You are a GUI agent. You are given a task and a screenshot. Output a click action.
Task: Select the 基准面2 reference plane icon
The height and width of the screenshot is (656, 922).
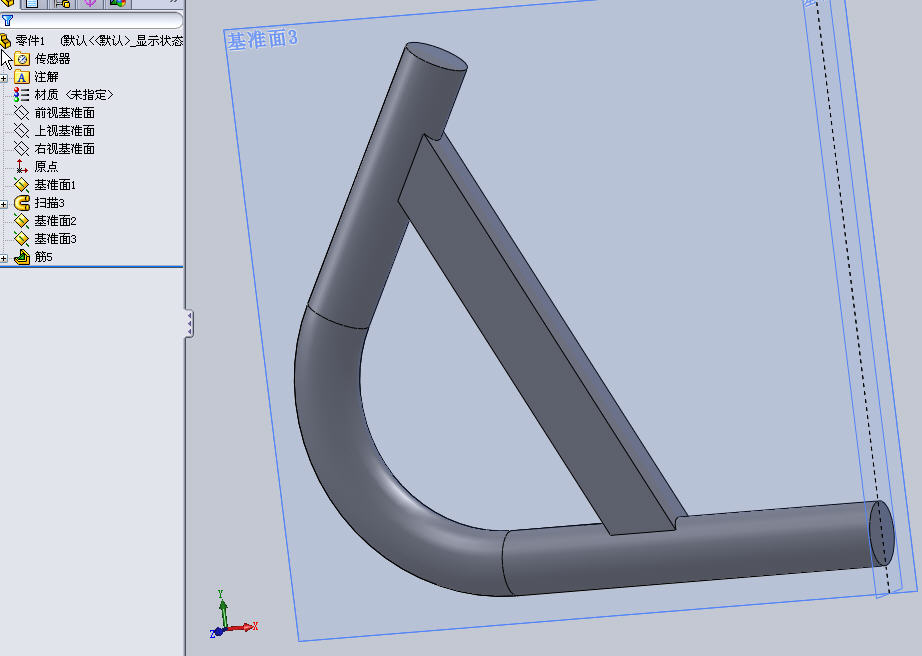(x=22, y=220)
